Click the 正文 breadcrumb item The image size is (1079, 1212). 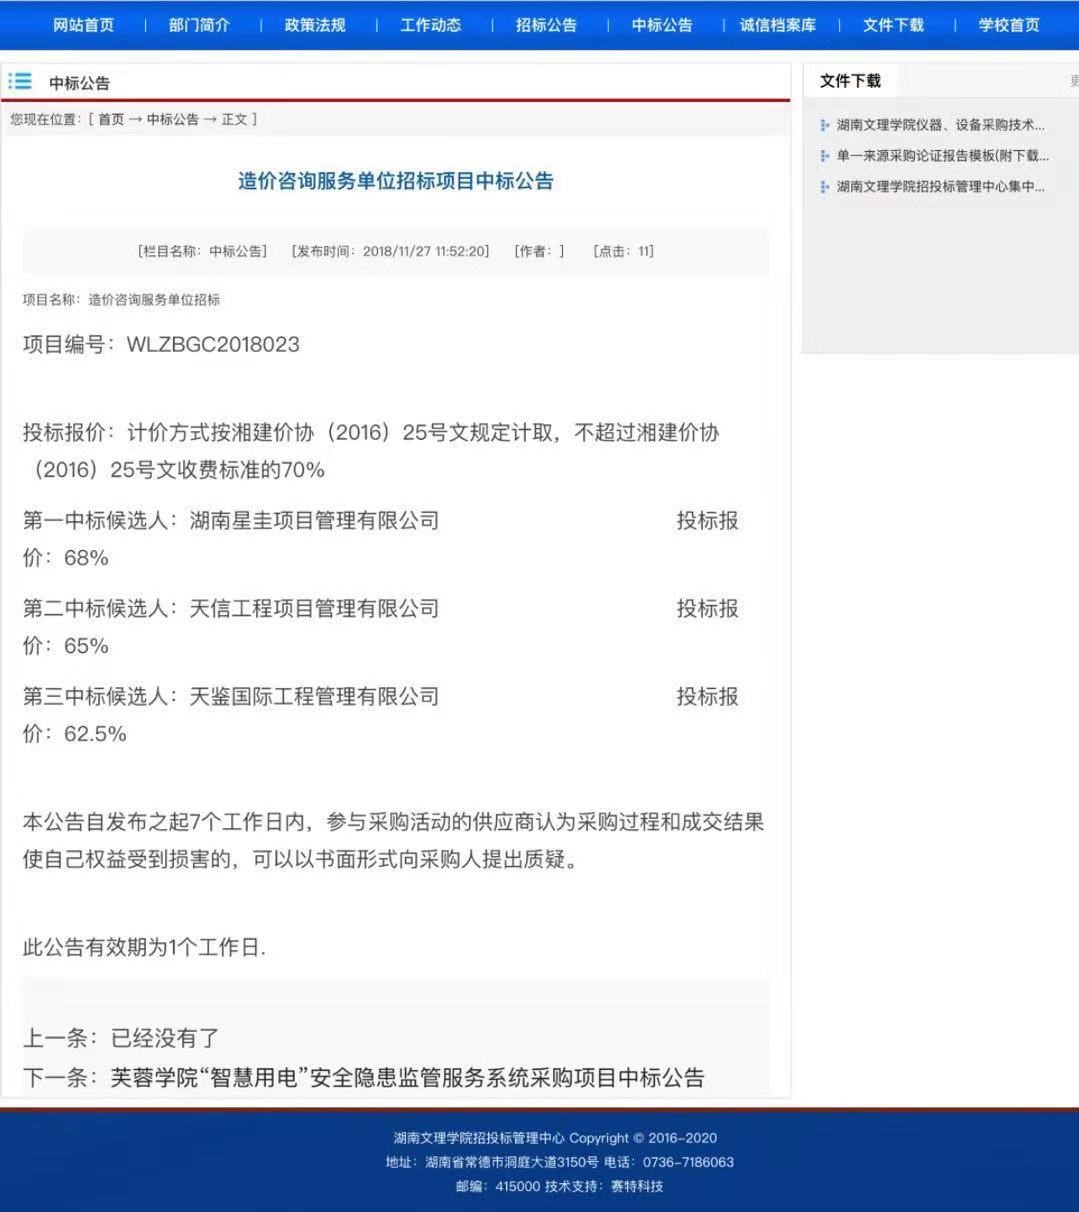pyautogui.click(x=234, y=119)
